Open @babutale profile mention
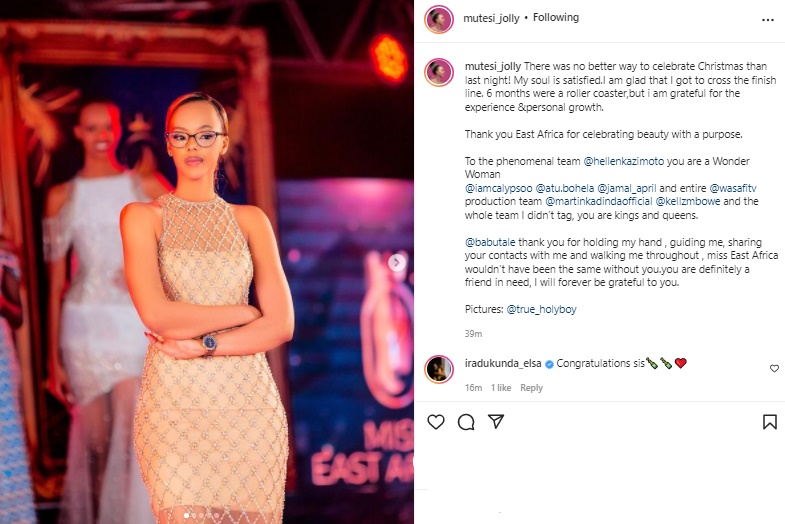 pyautogui.click(x=490, y=242)
